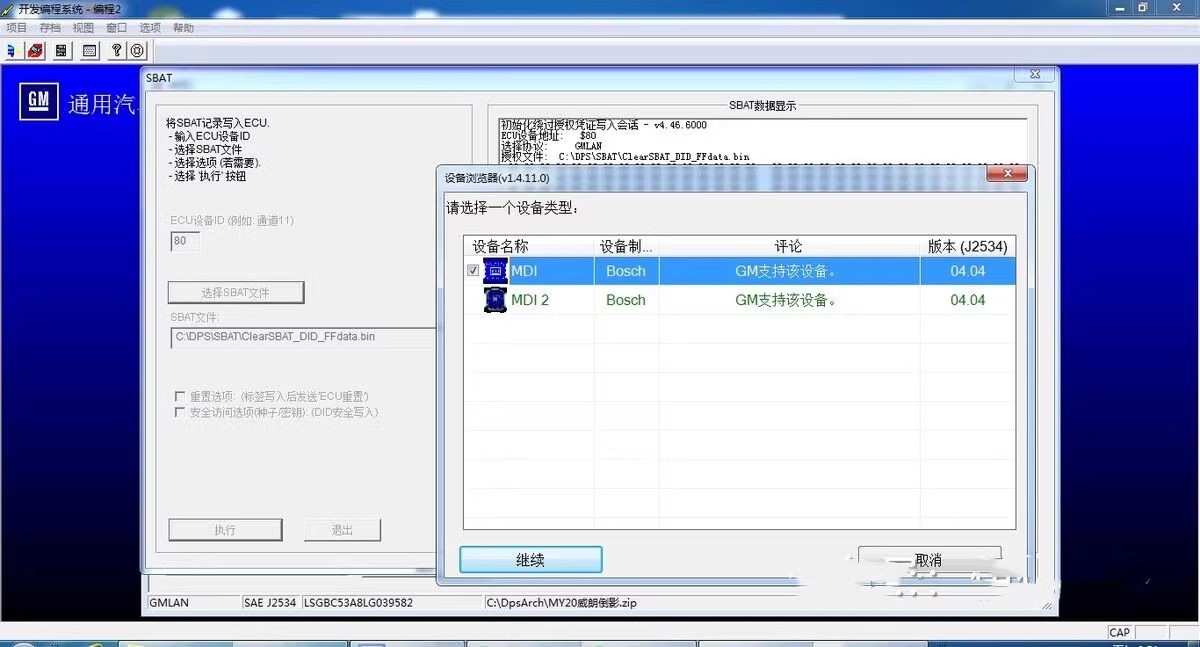Open help via the question mark icon
Image resolution: width=1200 pixels, height=647 pixels.
pos(117,50)
